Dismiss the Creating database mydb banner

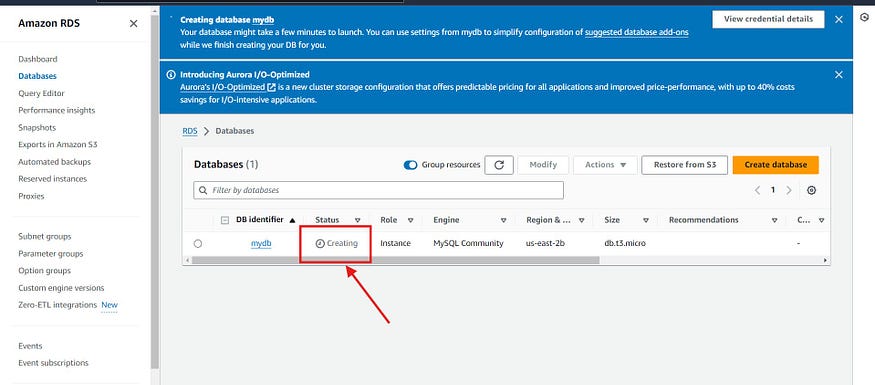(838, 20)
